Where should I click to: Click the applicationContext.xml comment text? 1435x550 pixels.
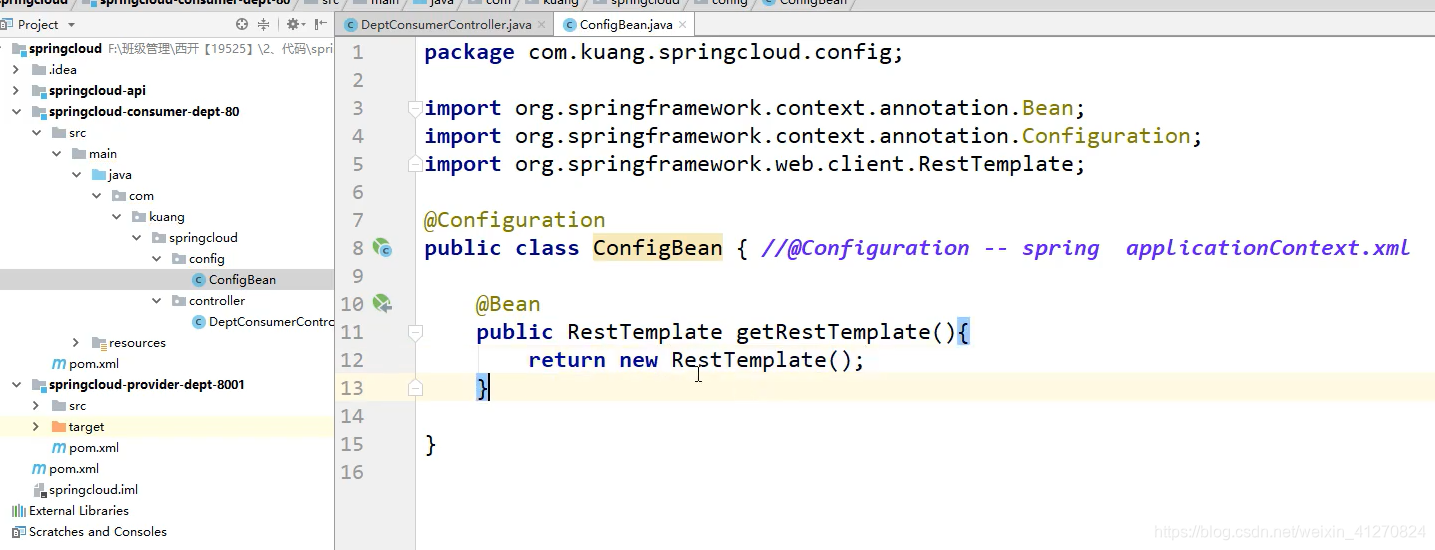pos(1268,248)
